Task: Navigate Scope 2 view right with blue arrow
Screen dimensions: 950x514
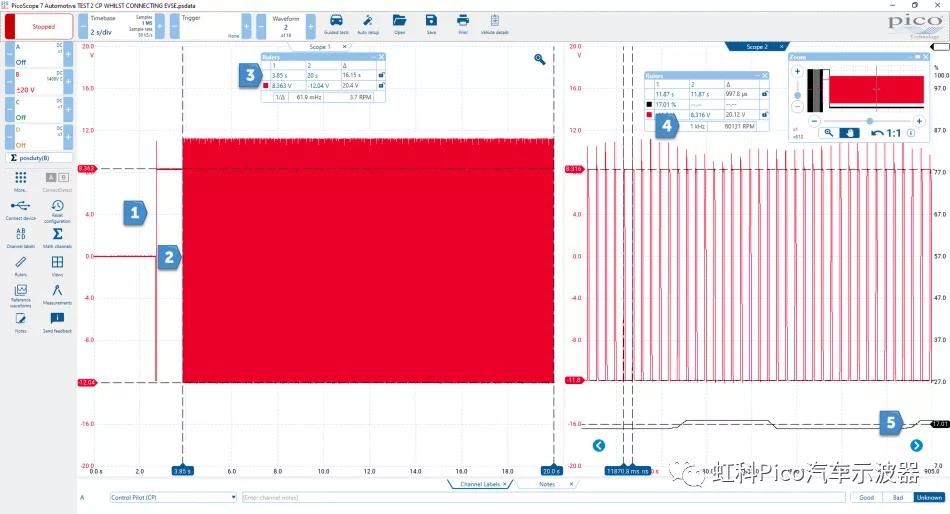Action: pyautogui.click(x=916, y=446)
